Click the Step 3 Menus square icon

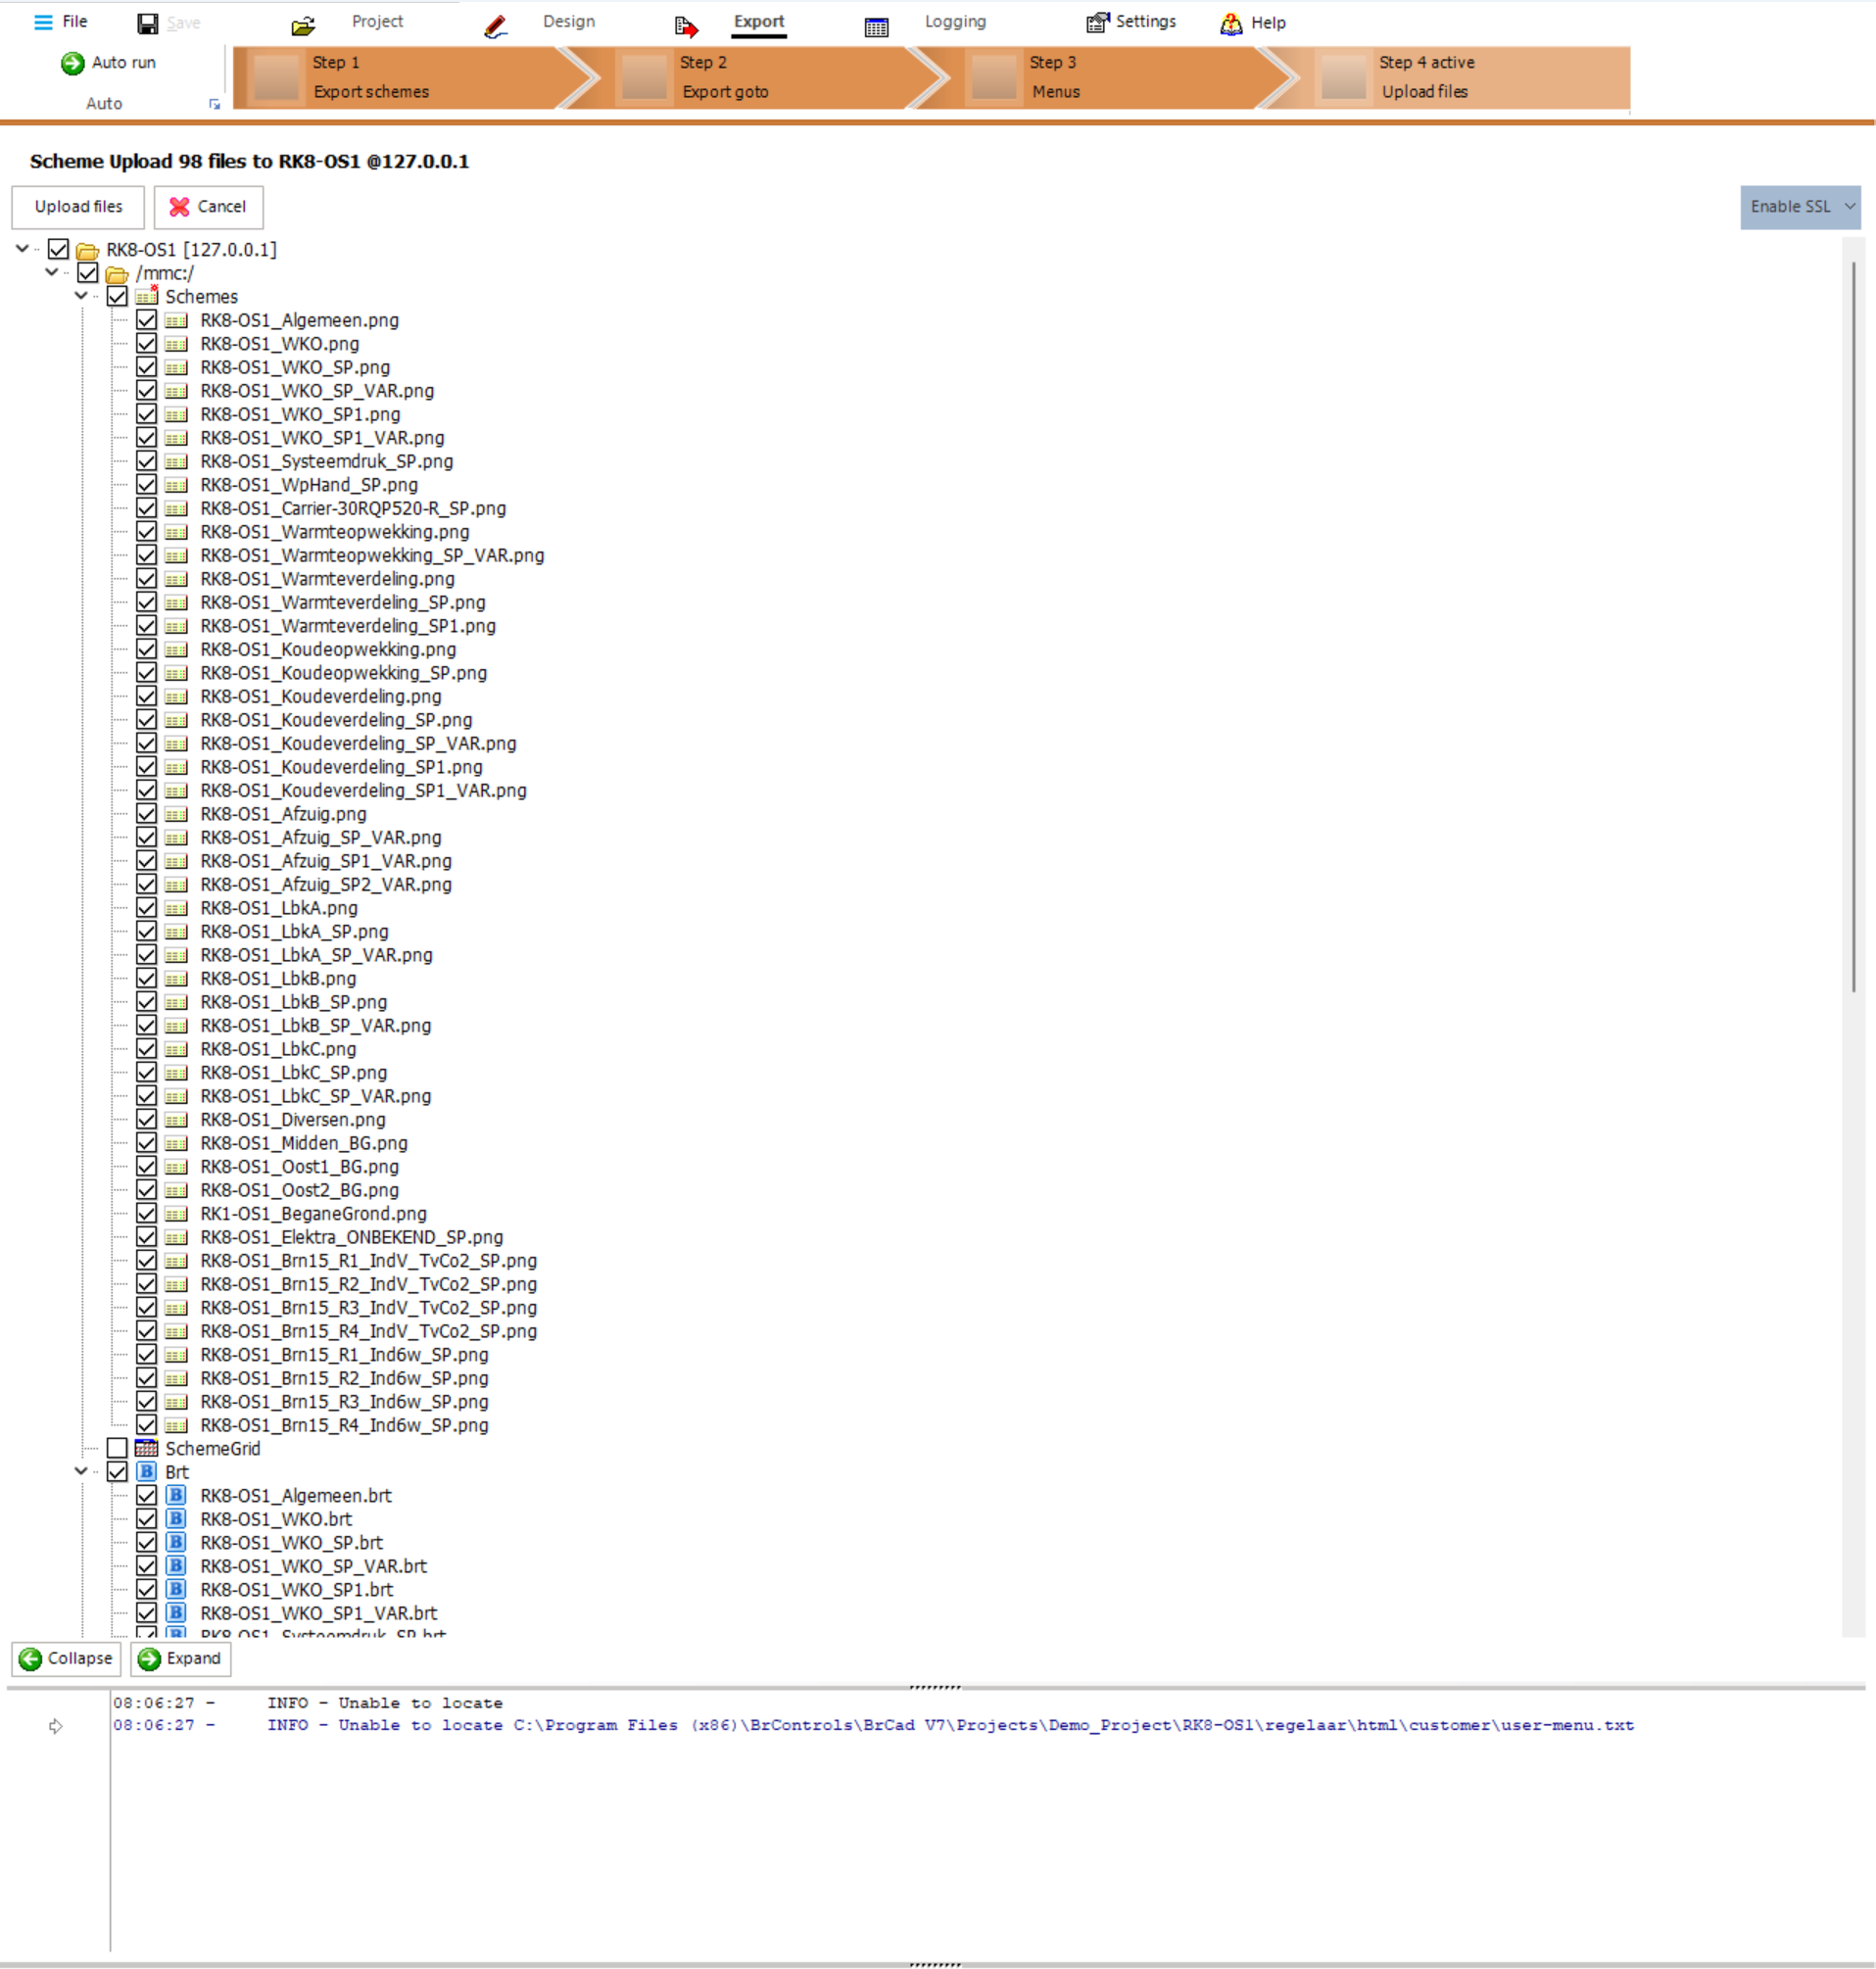click(994, 77)
